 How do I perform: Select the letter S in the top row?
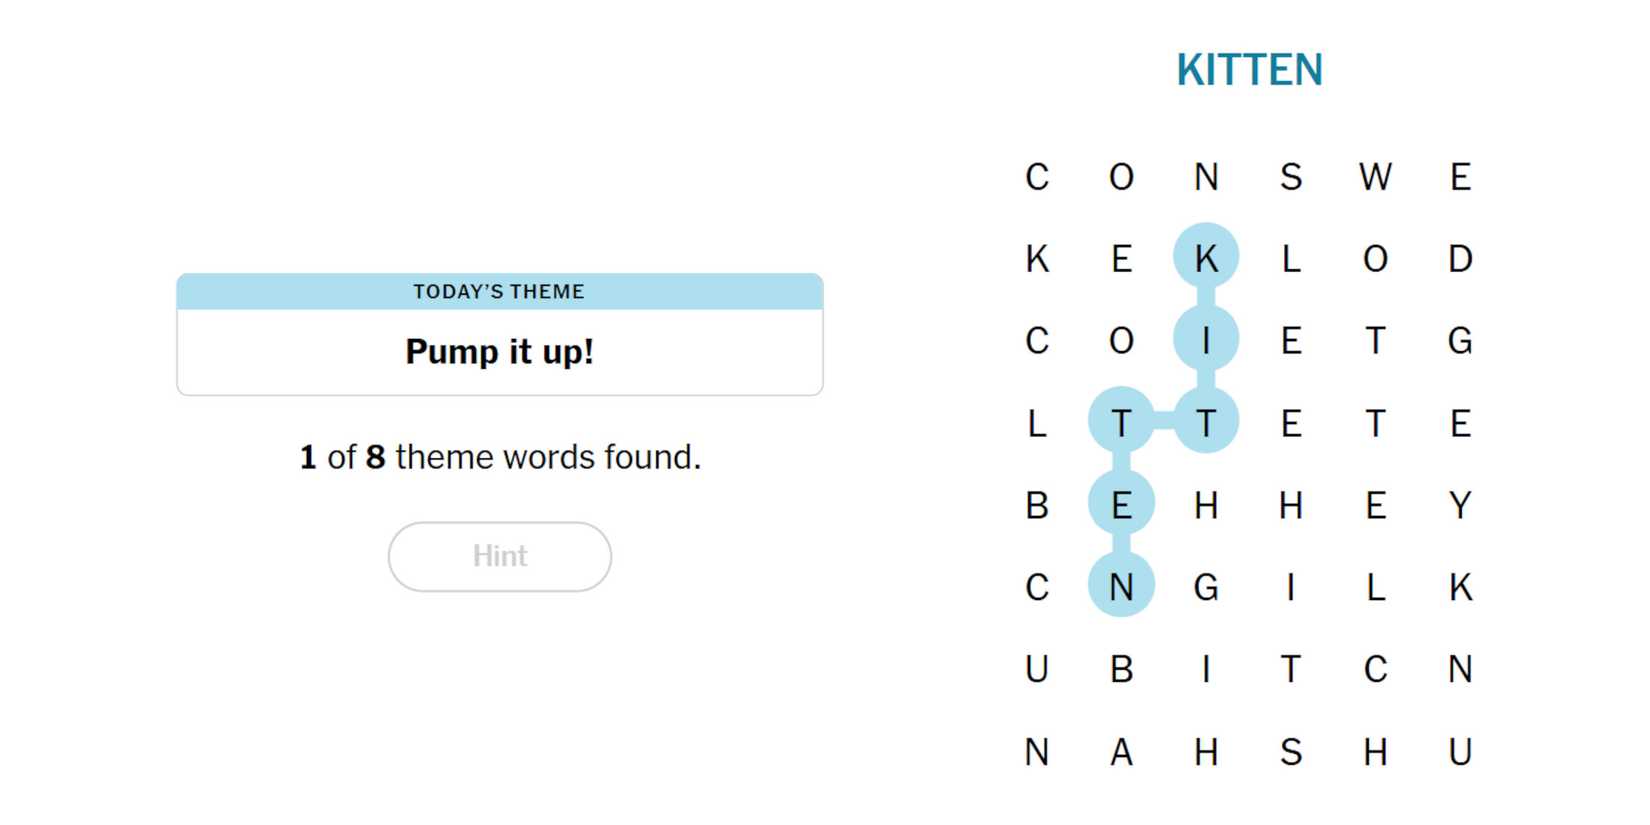1291,177
